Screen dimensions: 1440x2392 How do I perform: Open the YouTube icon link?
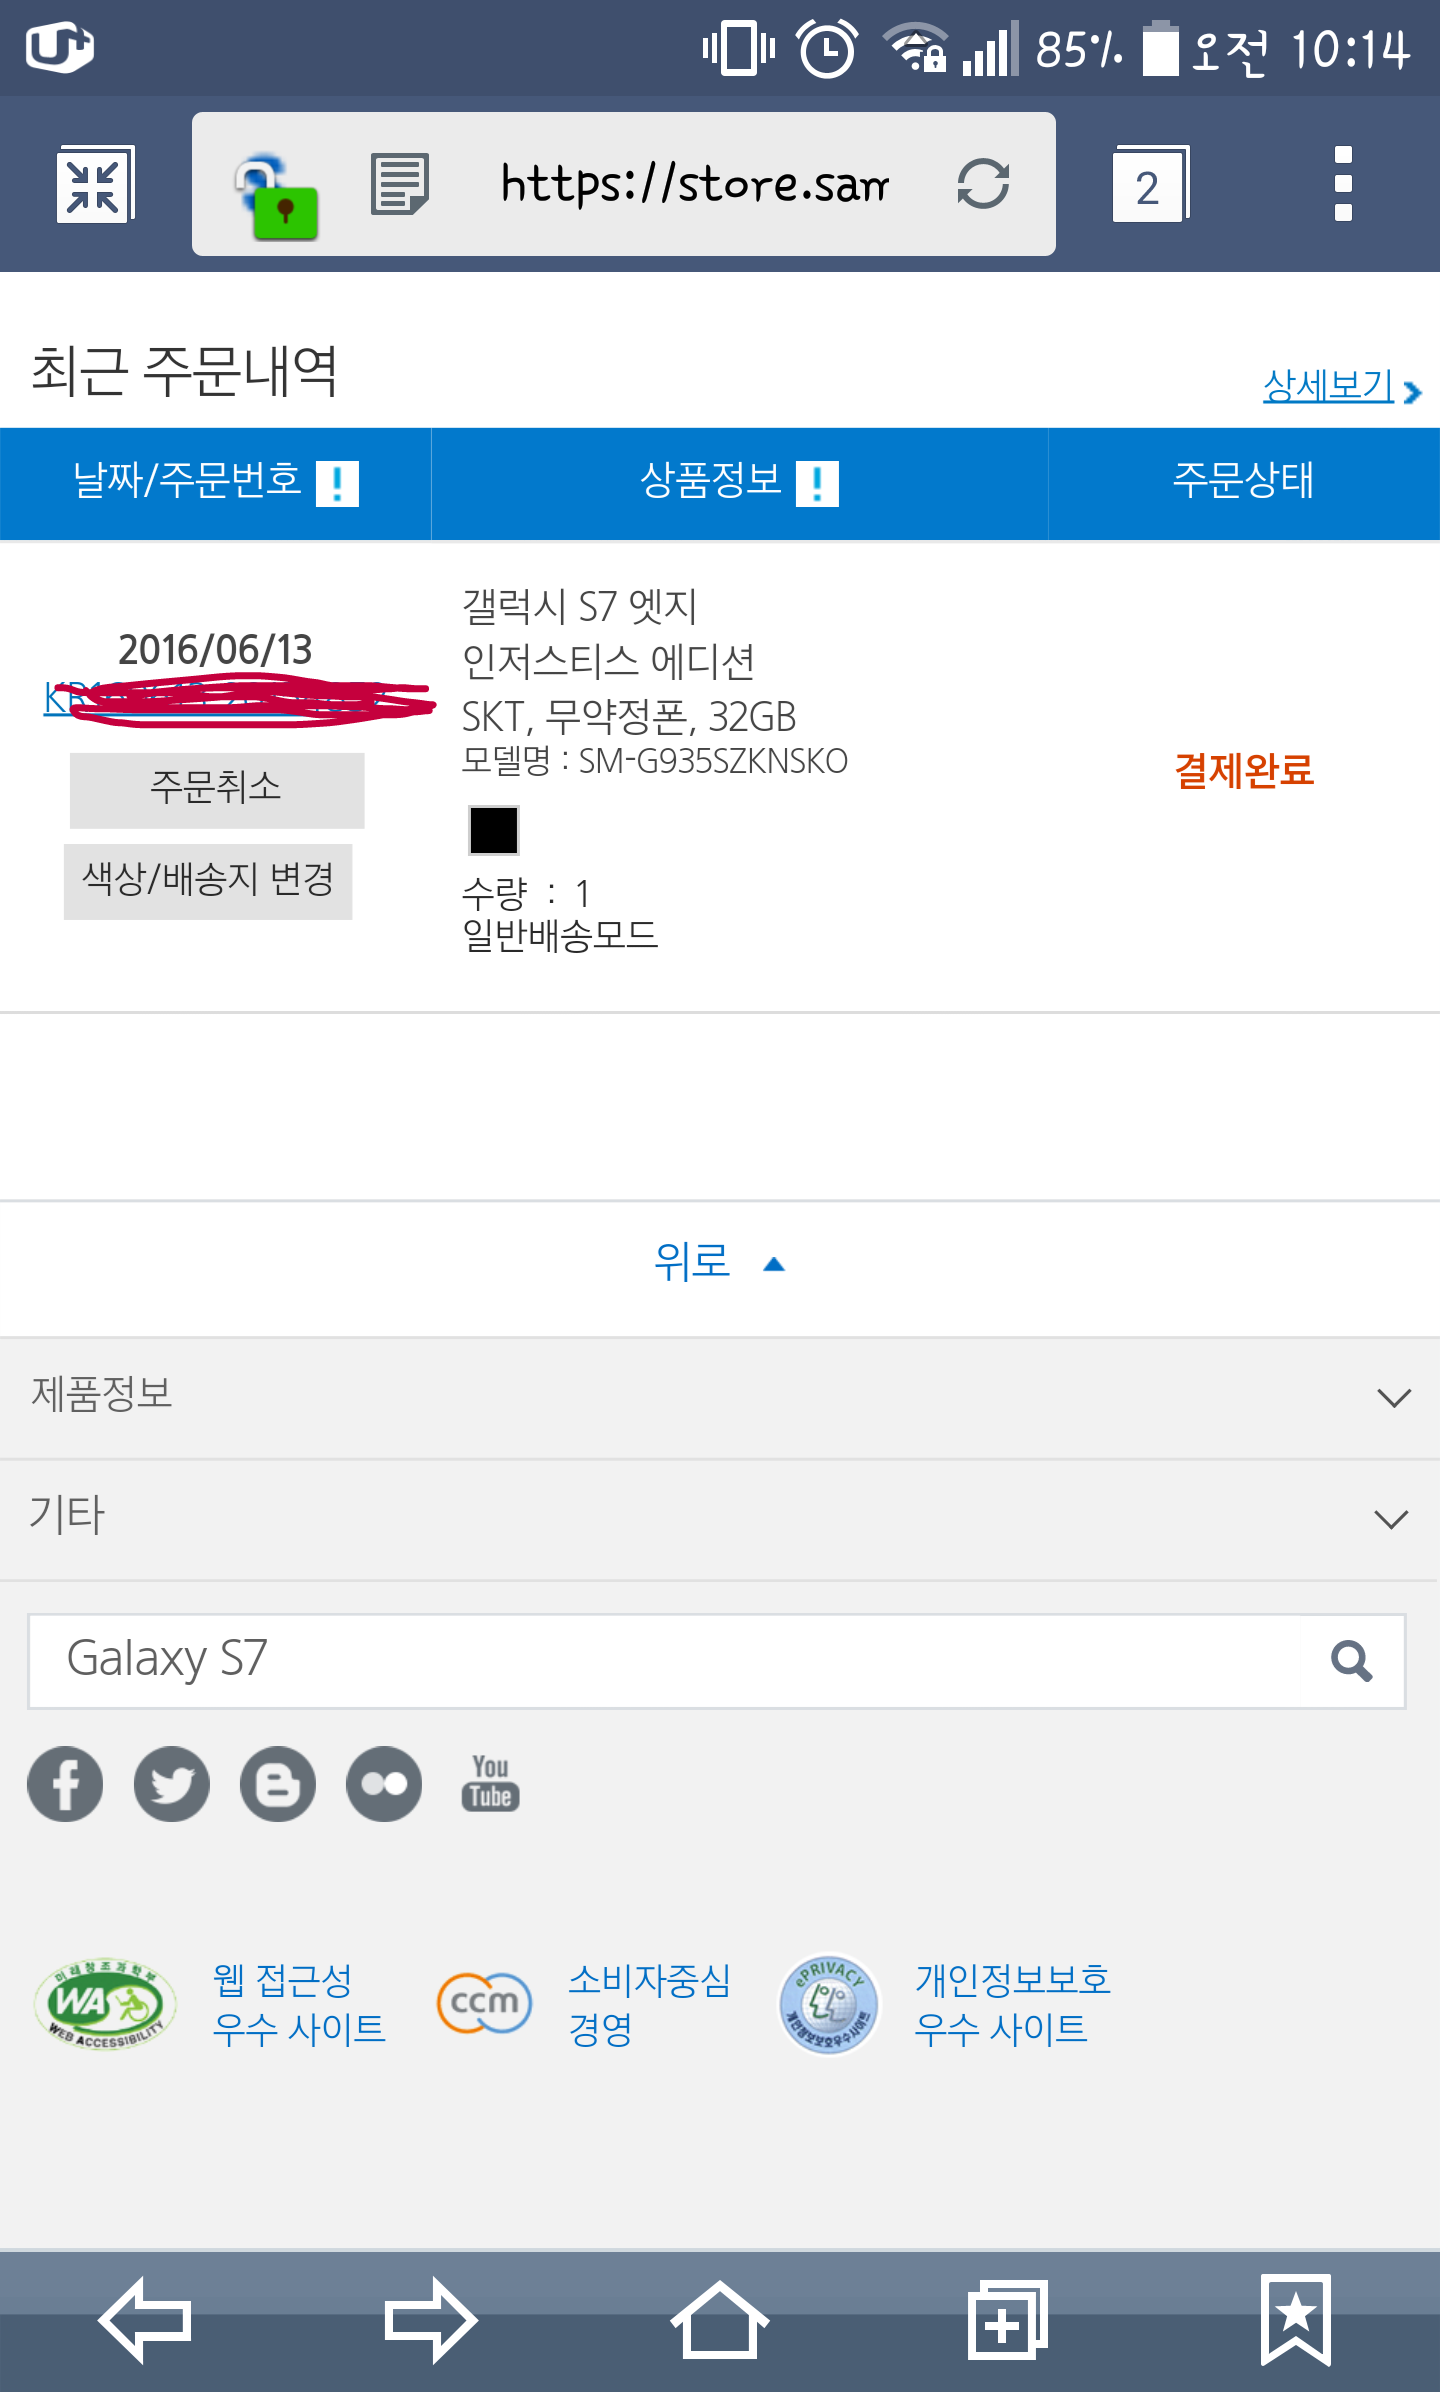(490, 1783)
